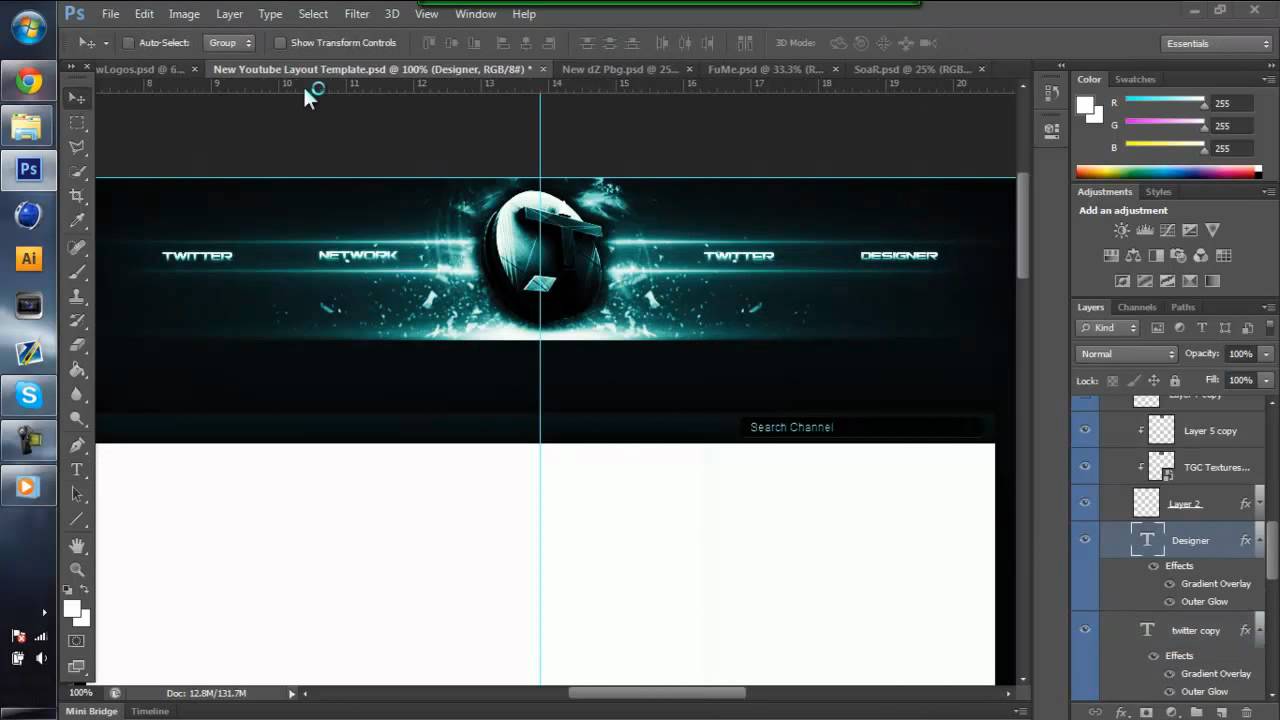This screenshot has width=1280, height=720.
Task: Add a Curves adjustment
Action: [x=1167, y=231]
